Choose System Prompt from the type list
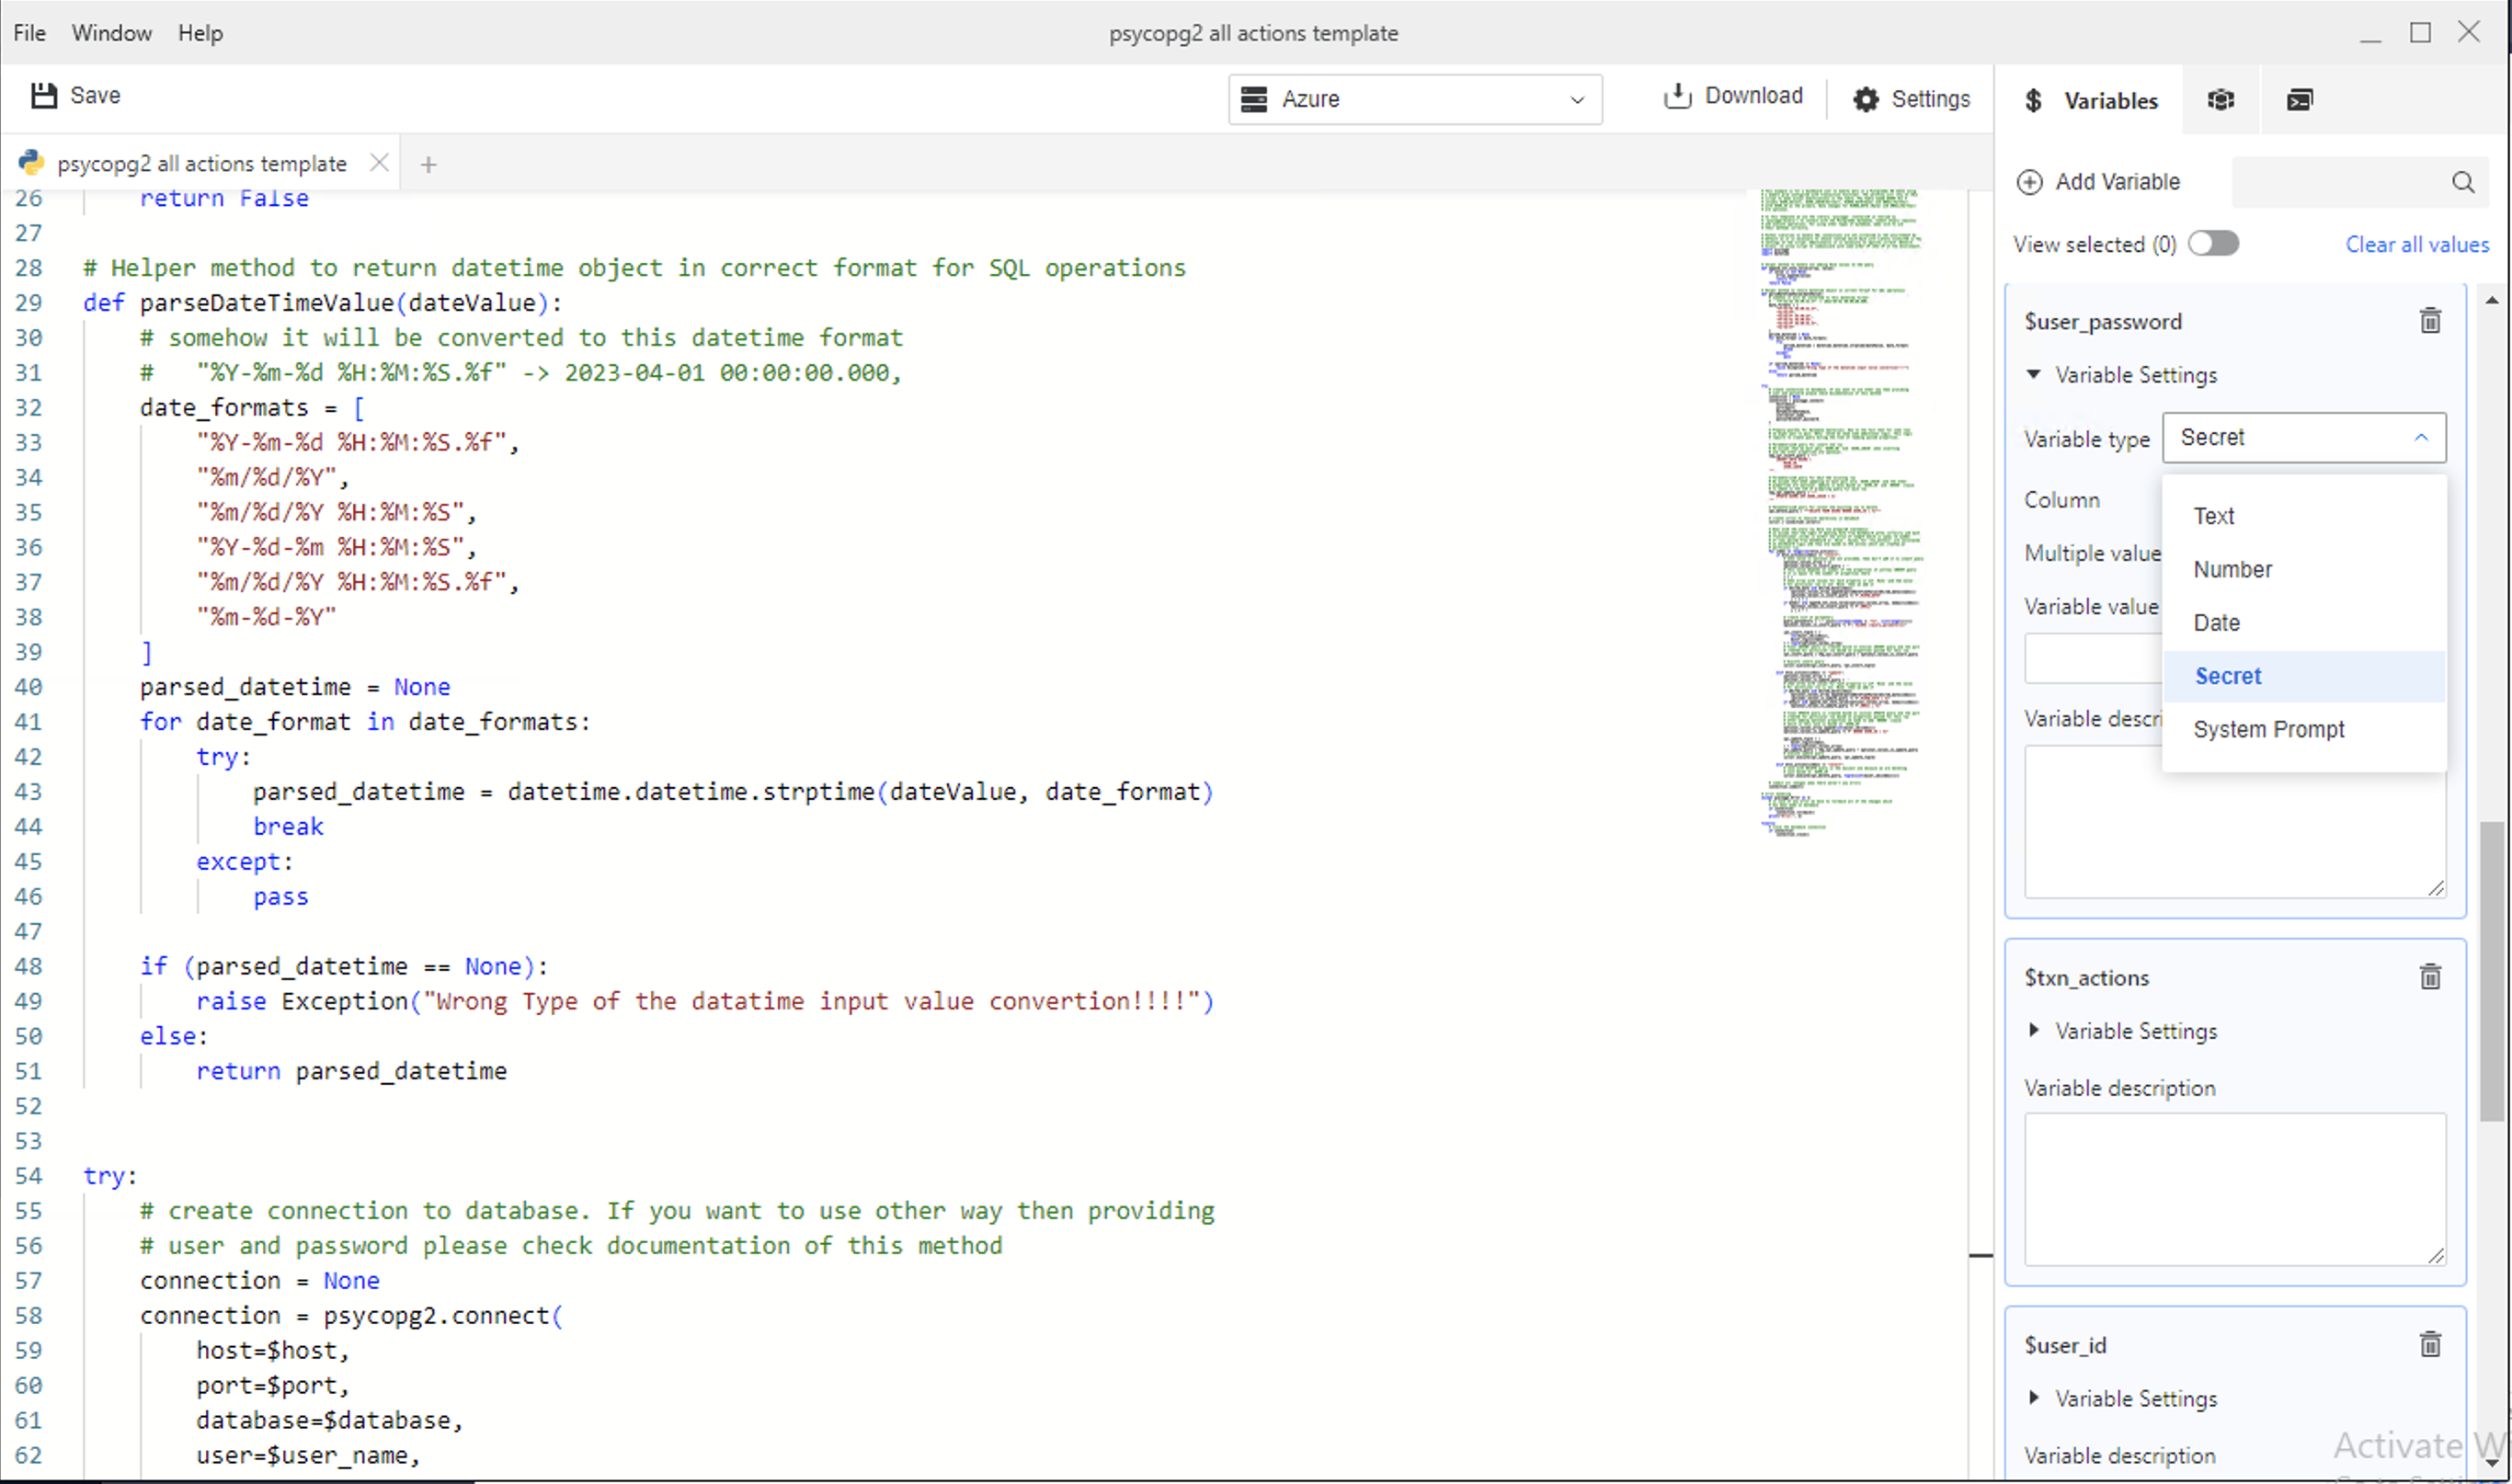This screenshot has width=2512, height=1484. click(2268, 729)
